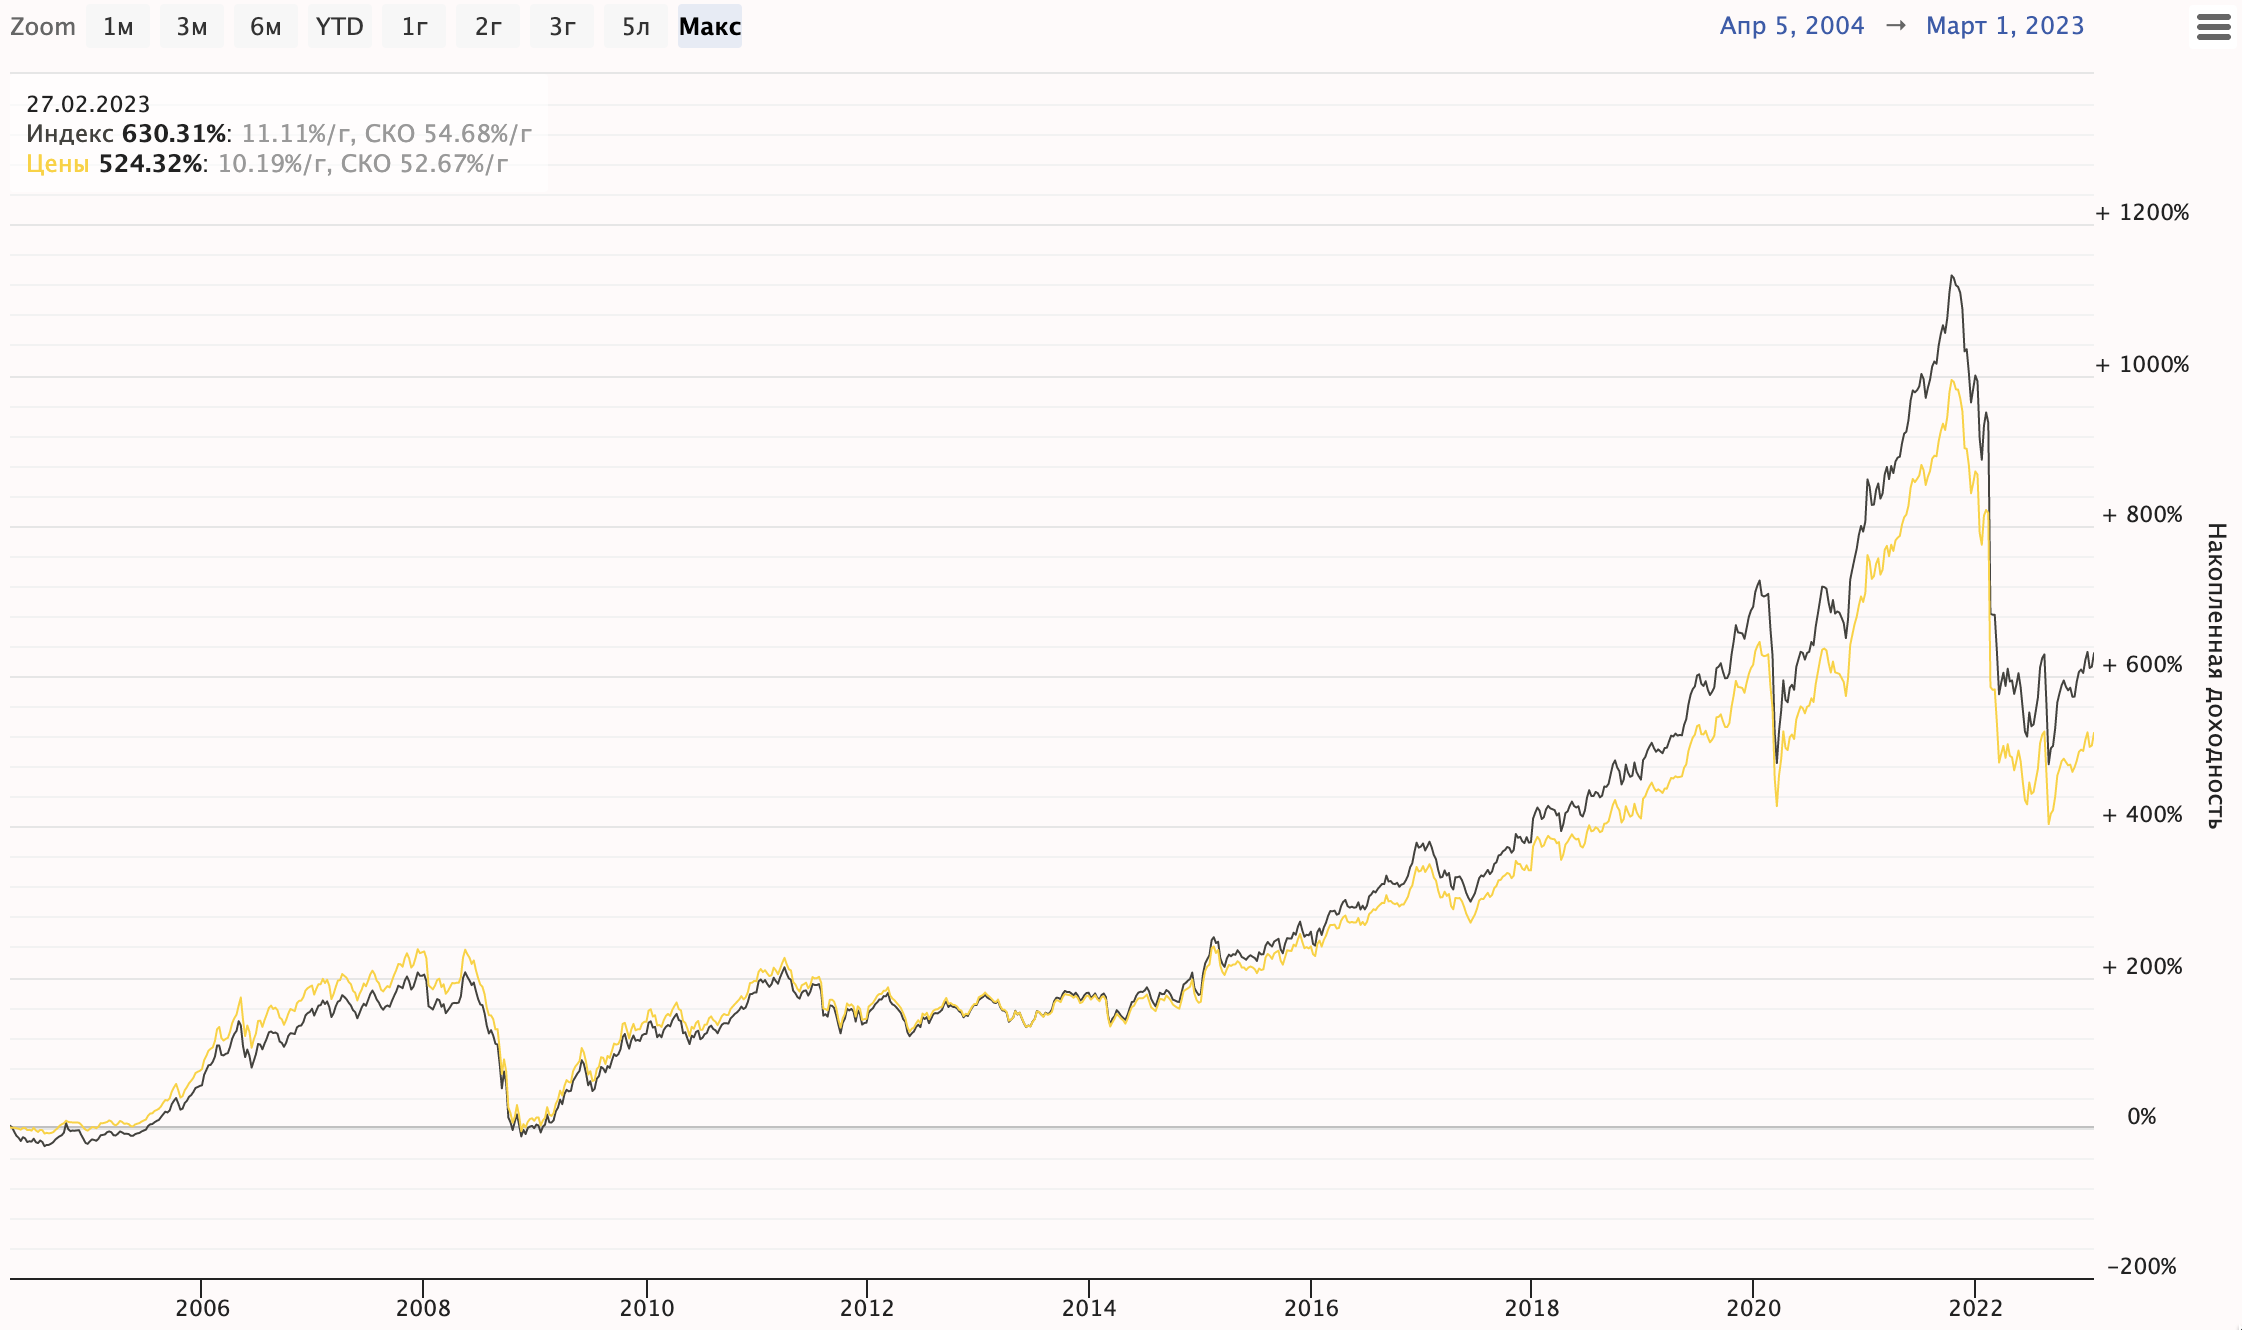Click the yellow Цены series label

click(x=57, y=163)
